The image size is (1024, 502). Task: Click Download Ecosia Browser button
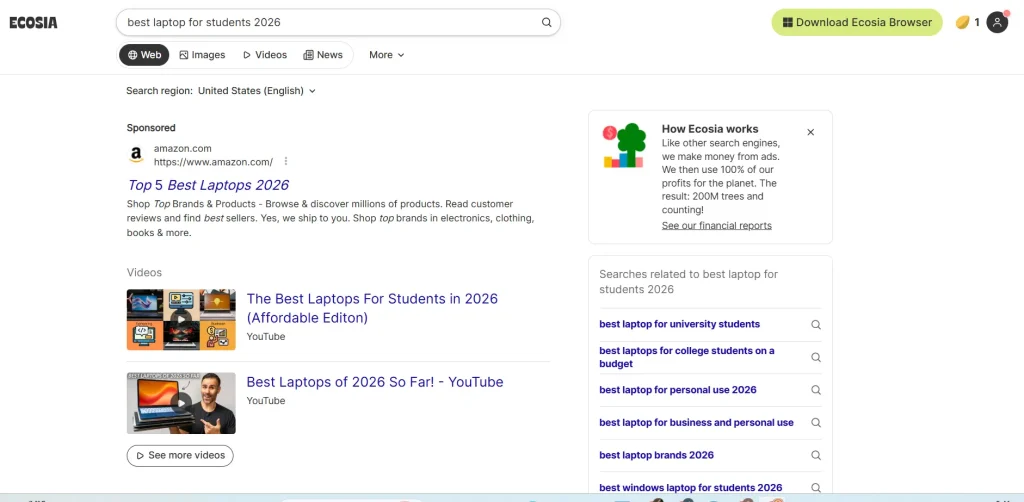(x=857, y=22)
